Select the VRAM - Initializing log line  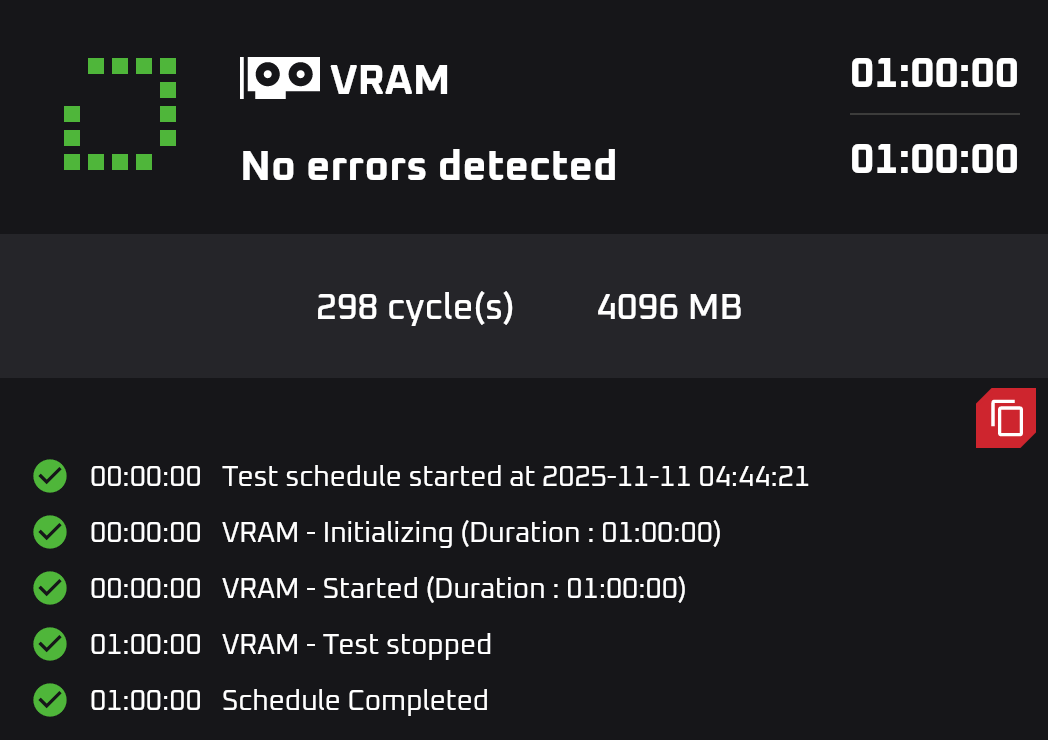[406, 533]
